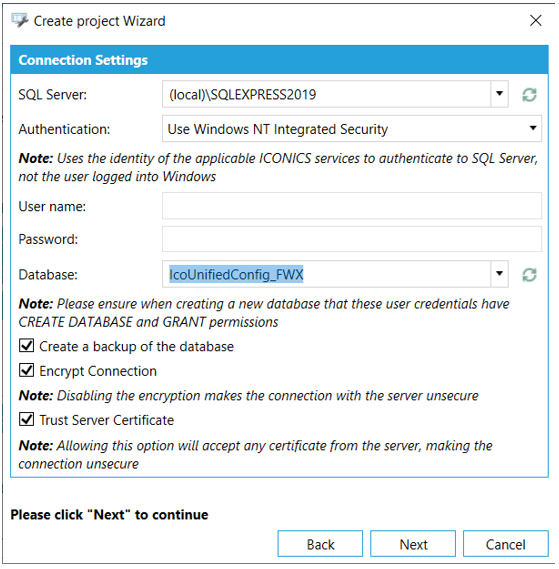Viewport: 559px width, 569px height.
Task: Click the note about CREATE DATABASE permissions
Action: [264, 313]
